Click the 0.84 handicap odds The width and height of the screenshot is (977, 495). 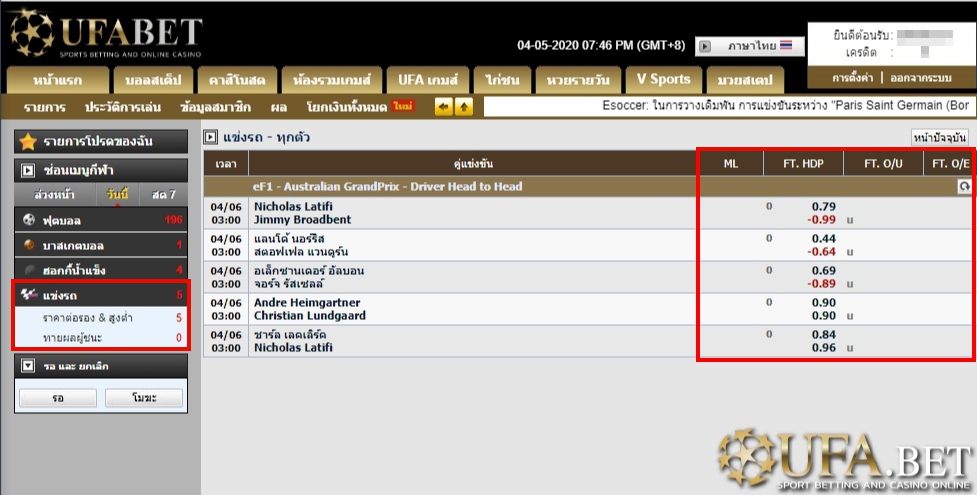824,335
